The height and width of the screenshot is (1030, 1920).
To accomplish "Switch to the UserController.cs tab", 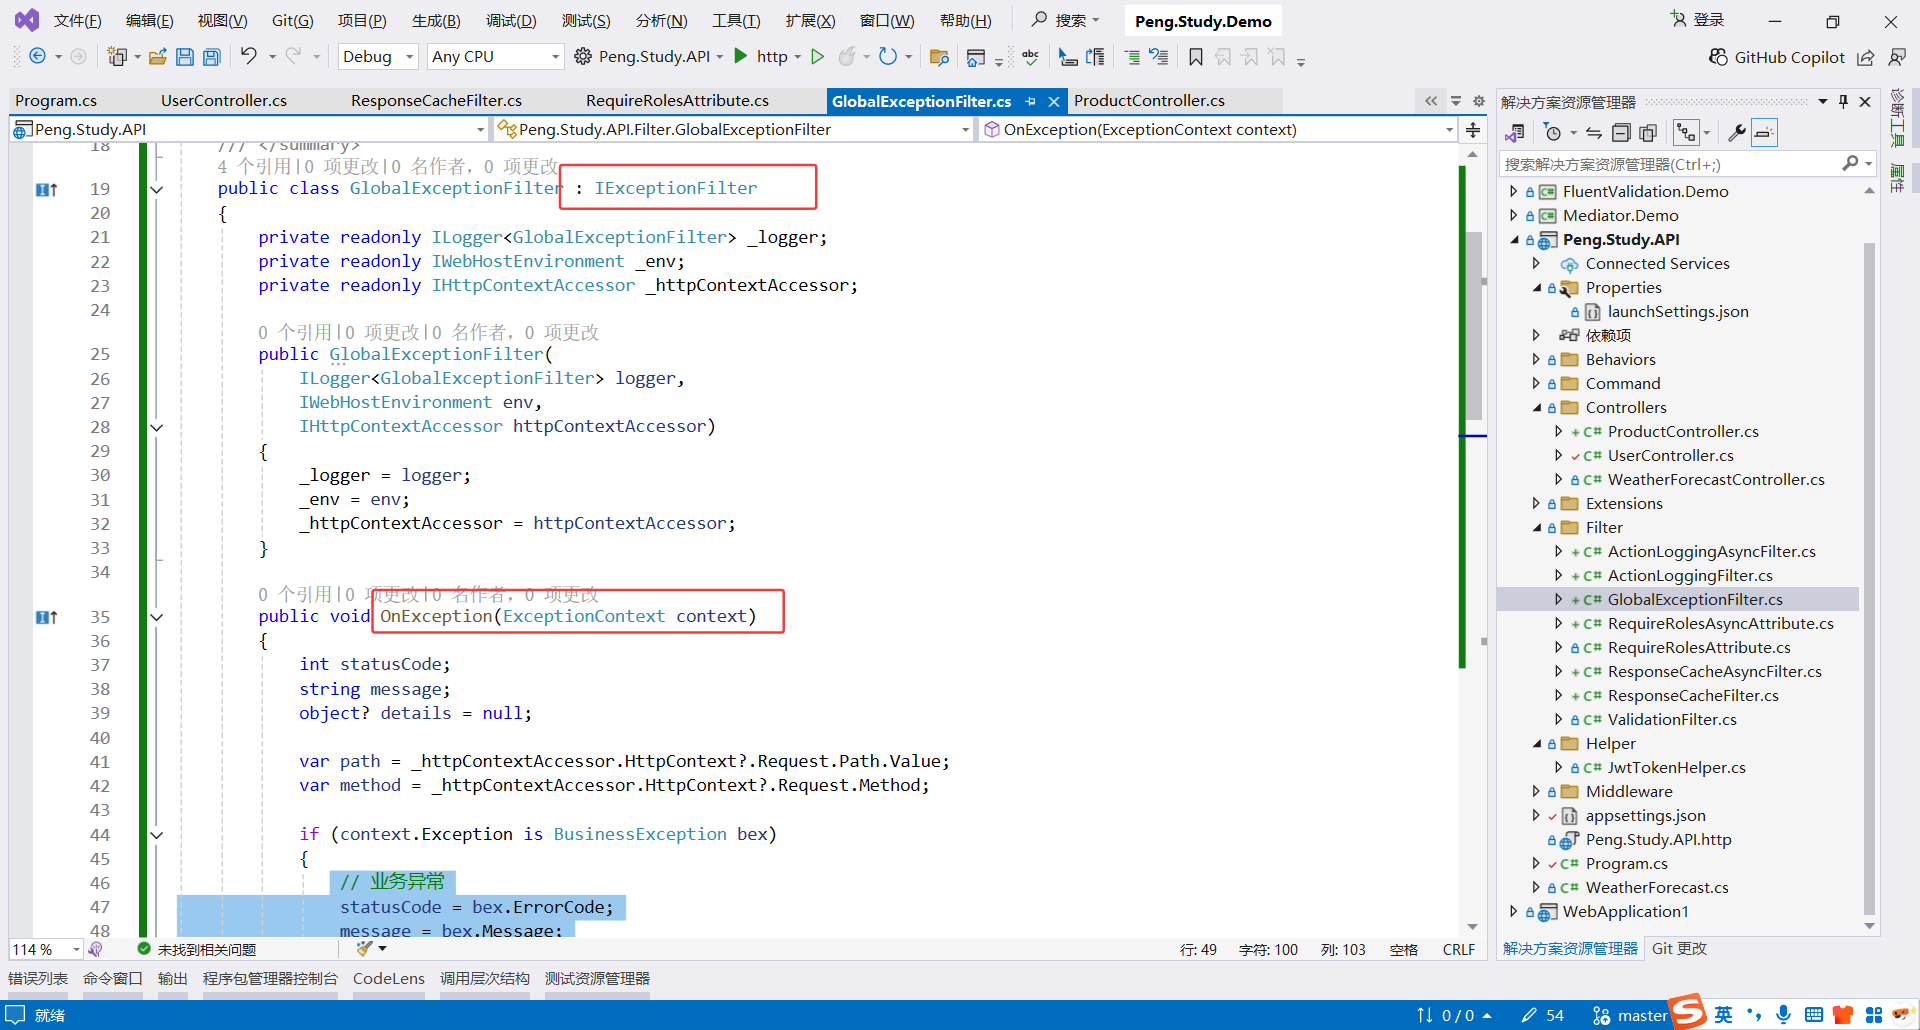I will pyautogui.click(x=224, y=101).
